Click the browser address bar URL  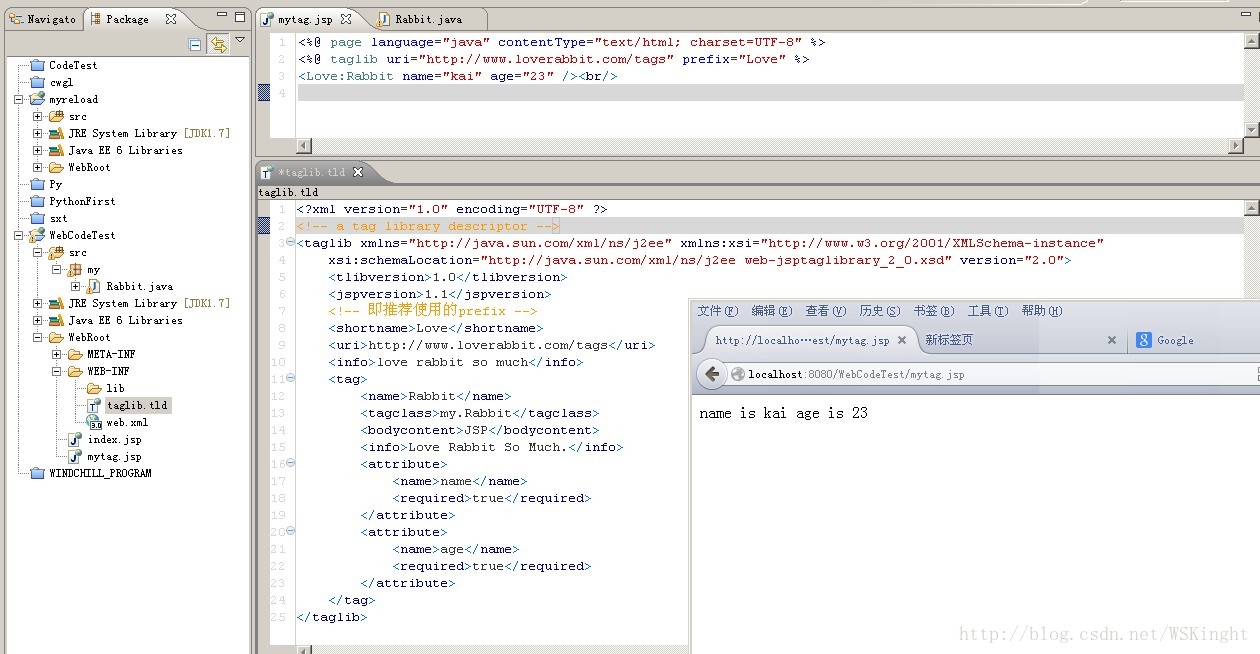(x=856, y=374)
